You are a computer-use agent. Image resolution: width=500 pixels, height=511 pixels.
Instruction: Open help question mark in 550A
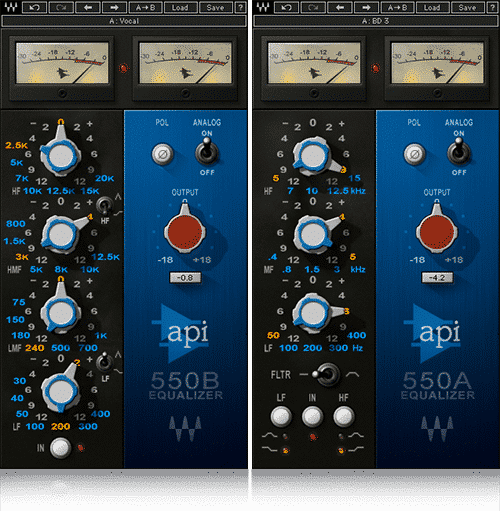click(x=492, y=7)
